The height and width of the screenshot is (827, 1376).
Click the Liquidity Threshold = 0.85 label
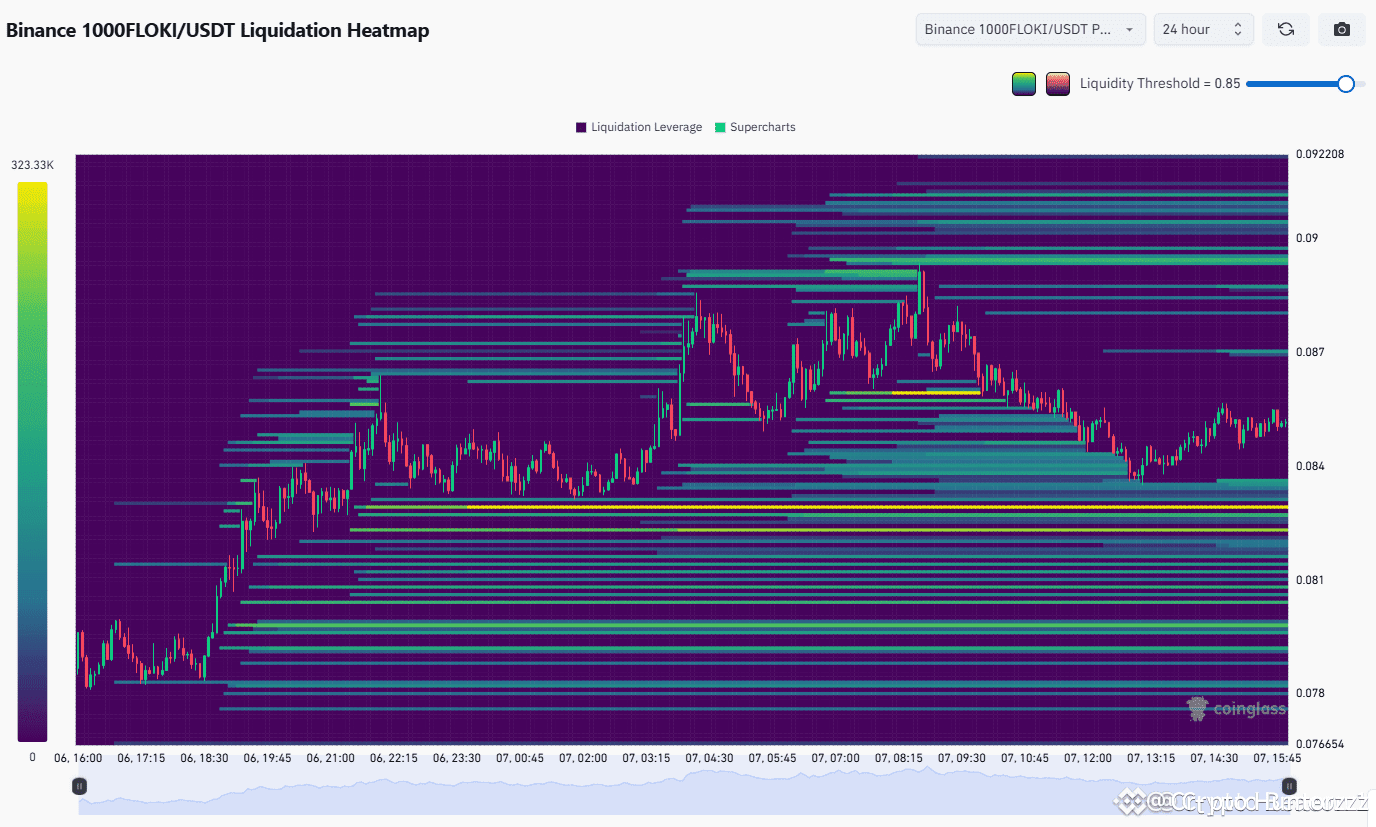pos(1160,84)
